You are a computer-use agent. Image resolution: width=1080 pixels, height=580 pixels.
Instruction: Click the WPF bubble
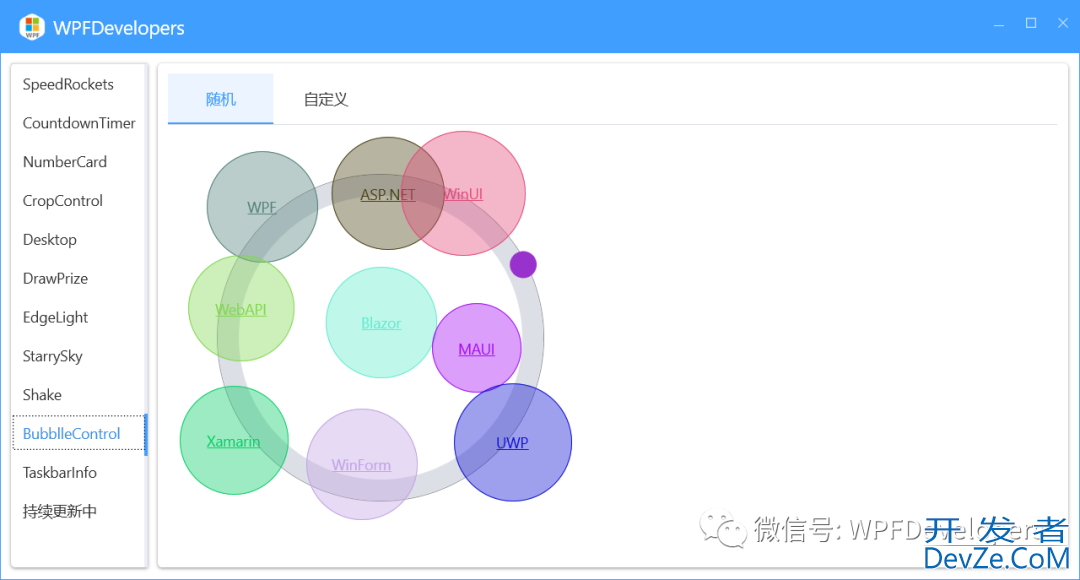pyautogui.click(x=262, y=207)
